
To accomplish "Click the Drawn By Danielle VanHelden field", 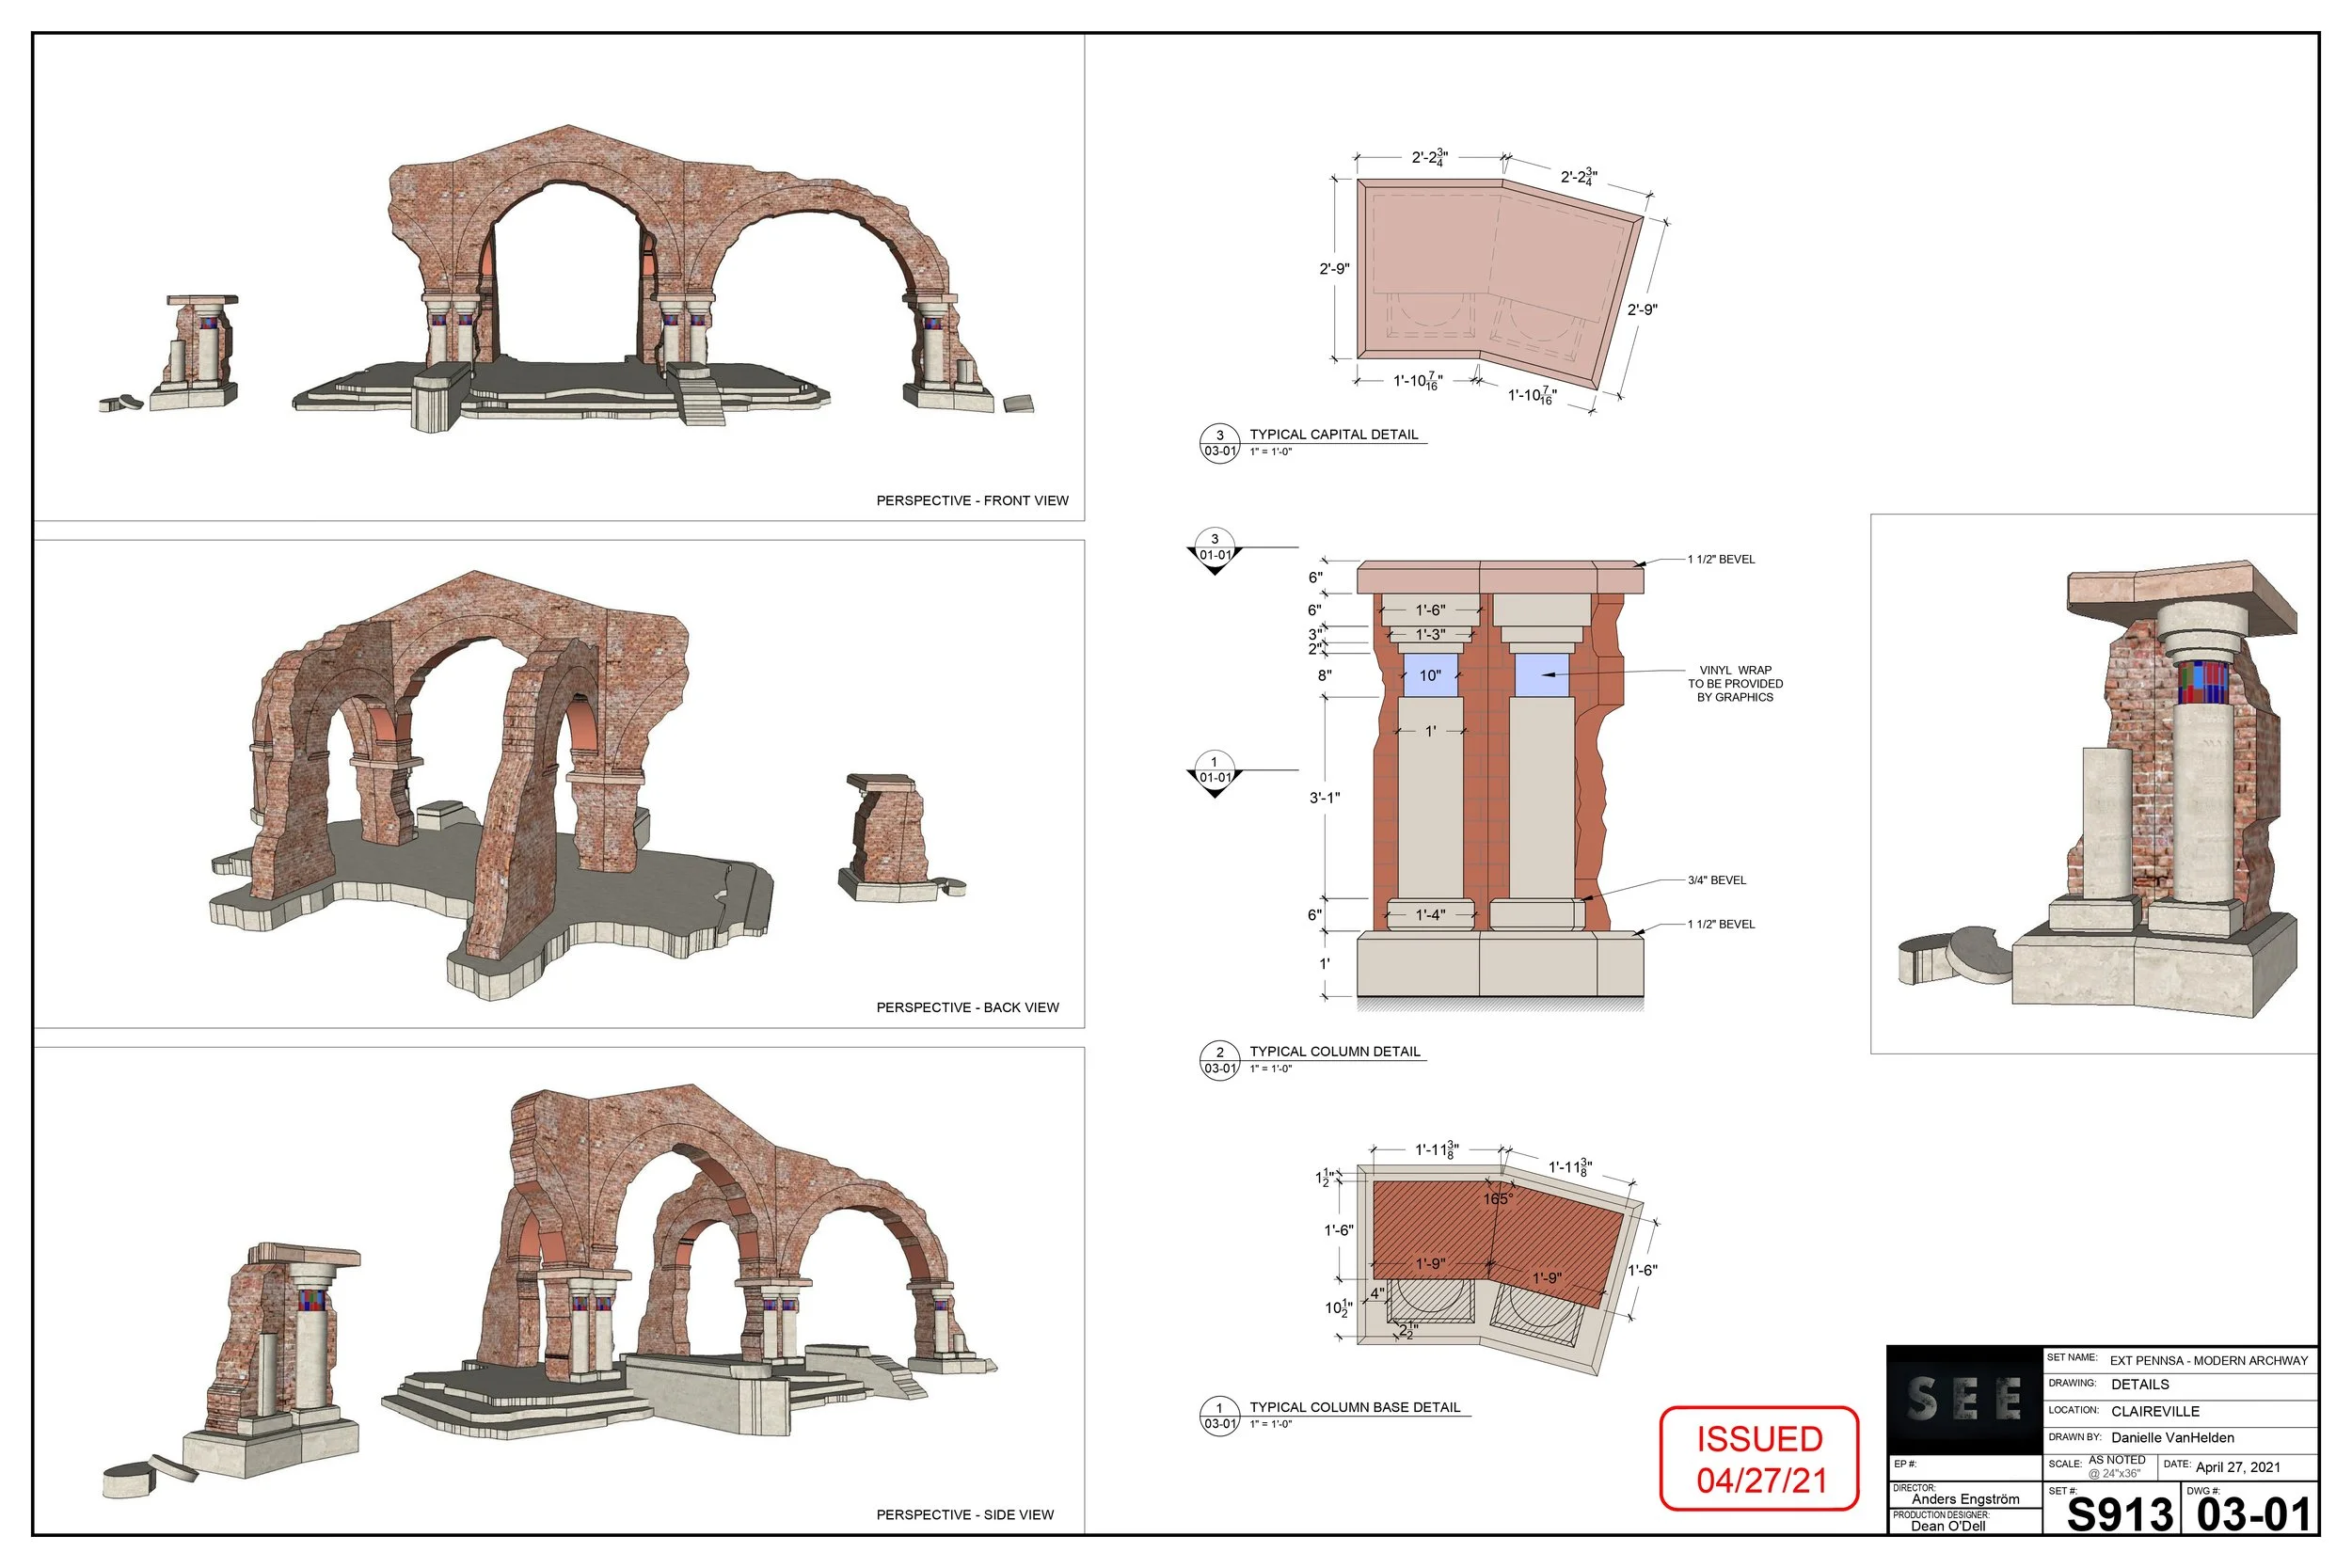I will 2172,1438.
